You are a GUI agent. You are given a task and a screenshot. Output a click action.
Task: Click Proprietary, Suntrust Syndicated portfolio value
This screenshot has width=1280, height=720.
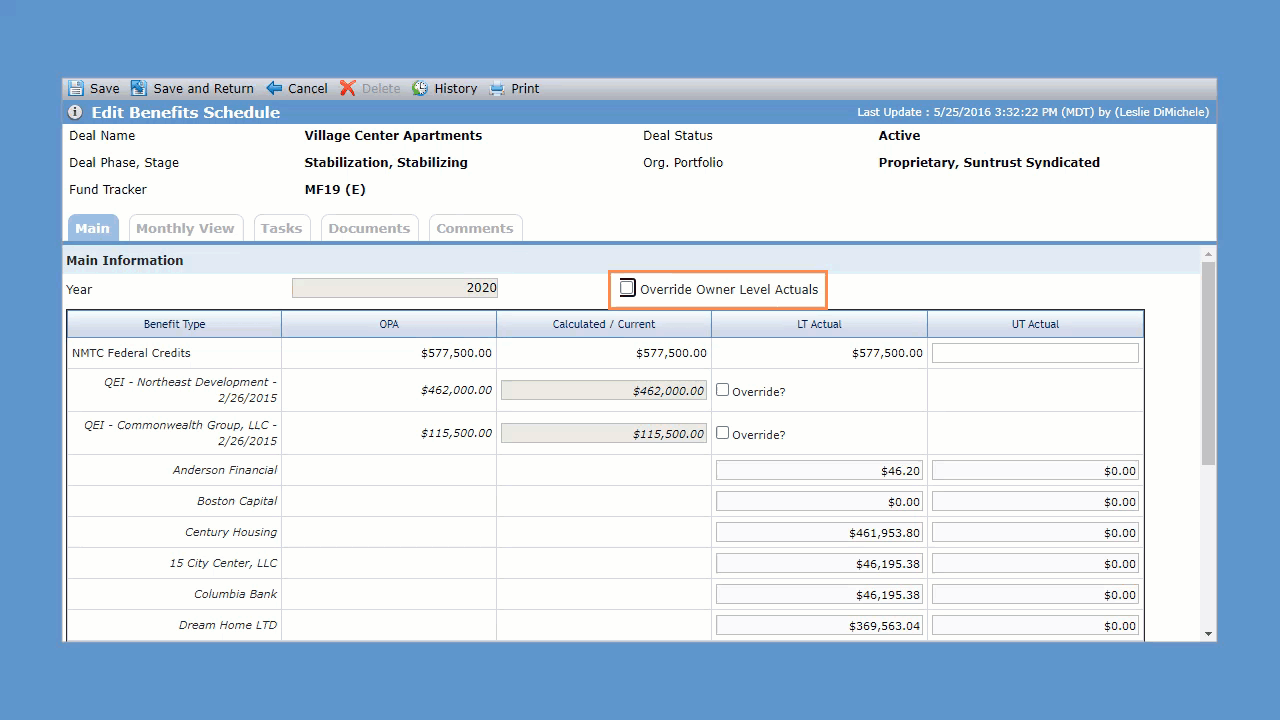(x=989, y=162)
